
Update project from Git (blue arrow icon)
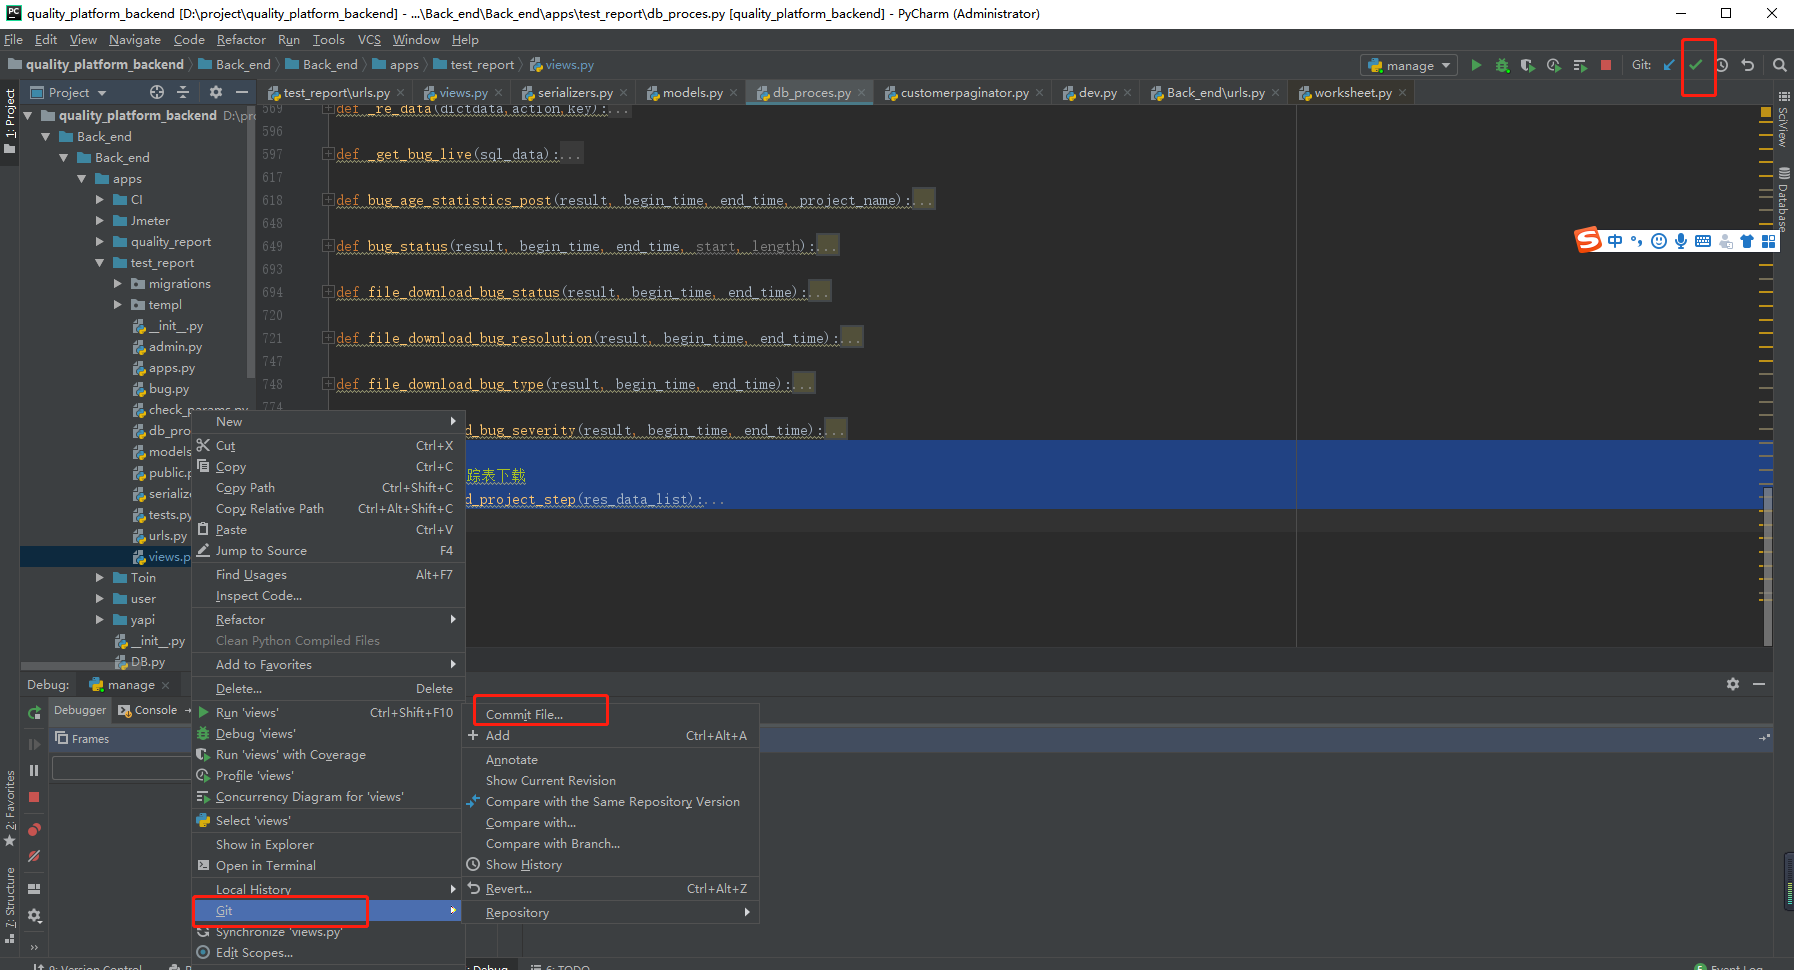[1668, 64]
